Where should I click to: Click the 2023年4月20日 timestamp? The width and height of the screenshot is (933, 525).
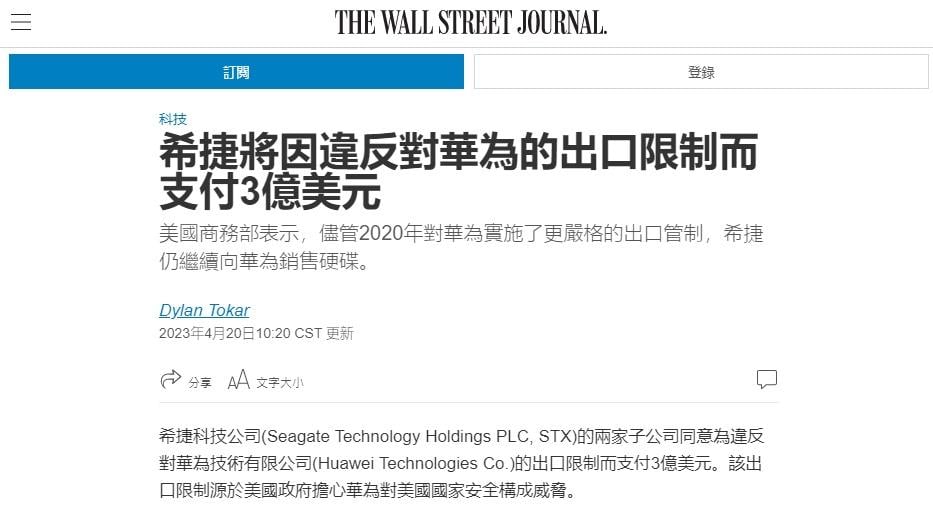click(206, 333)
